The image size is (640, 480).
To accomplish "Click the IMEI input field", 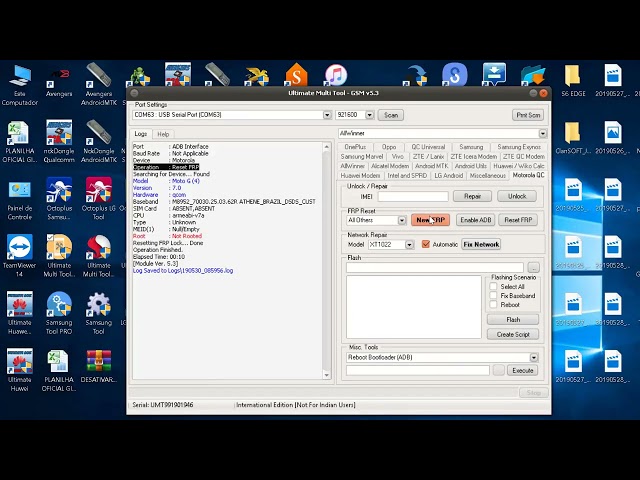I will (413, 196).
